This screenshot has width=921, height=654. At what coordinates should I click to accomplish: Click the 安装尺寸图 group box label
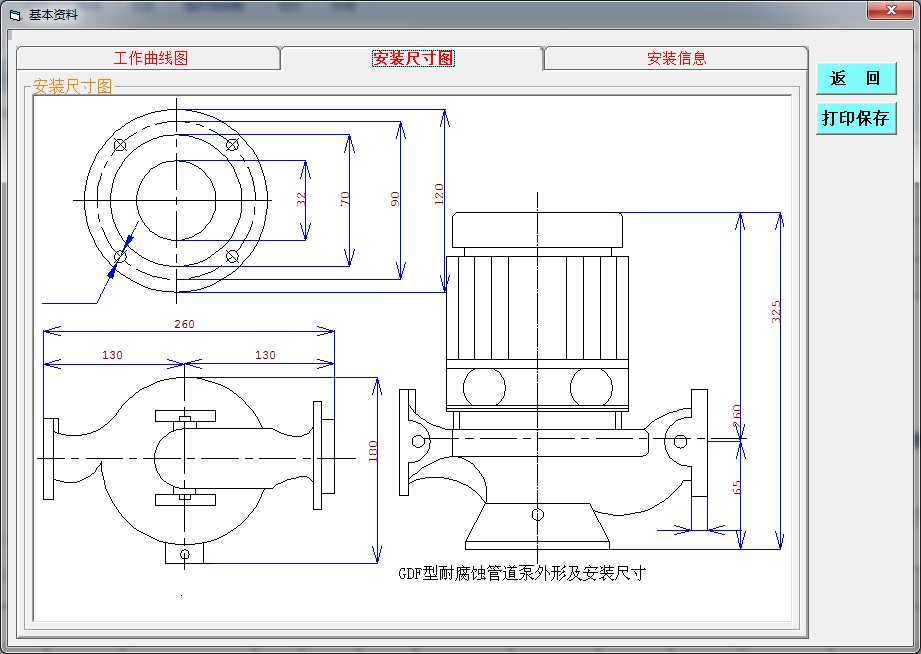click(x=72, y=86)
